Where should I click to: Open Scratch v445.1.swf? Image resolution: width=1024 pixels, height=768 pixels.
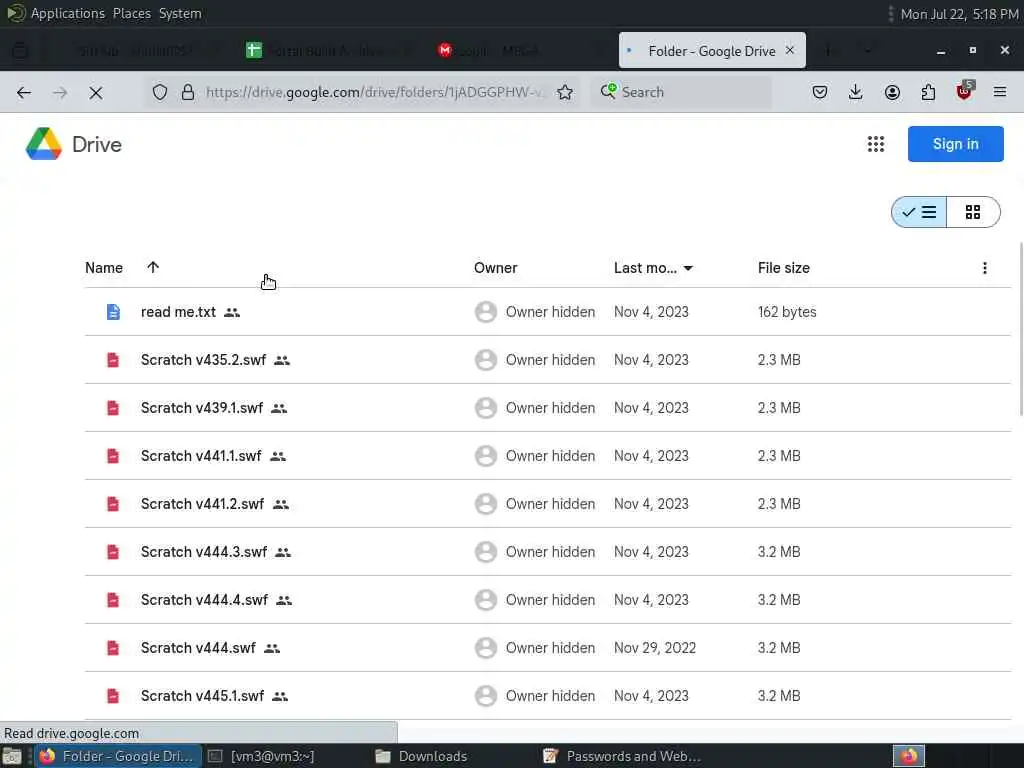point(202,696)
